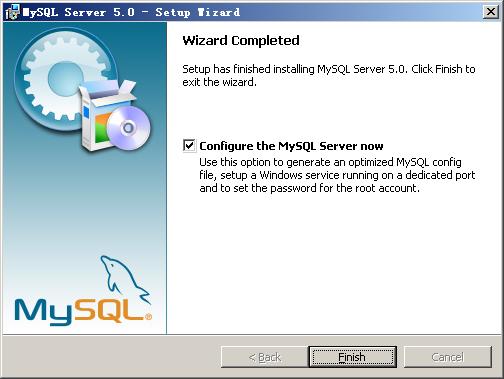Click the "Configure the MySQL Server now" label
Image resolution: width=504 pixels, height=379 pixels.
[291, 146]
